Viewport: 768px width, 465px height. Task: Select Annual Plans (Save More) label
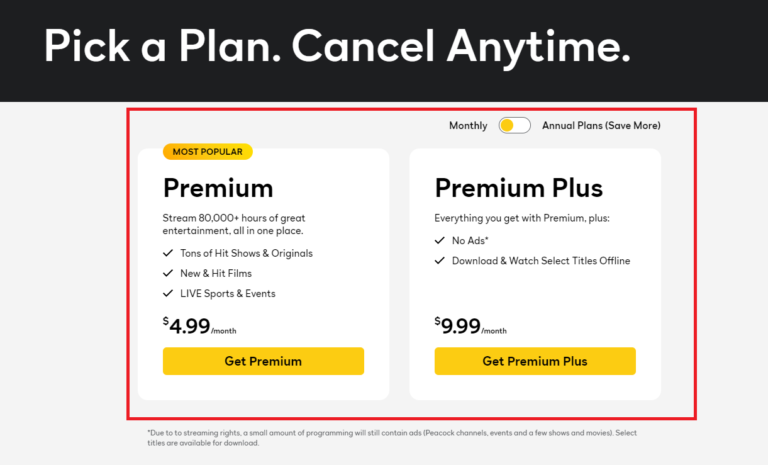pos(601,126)
